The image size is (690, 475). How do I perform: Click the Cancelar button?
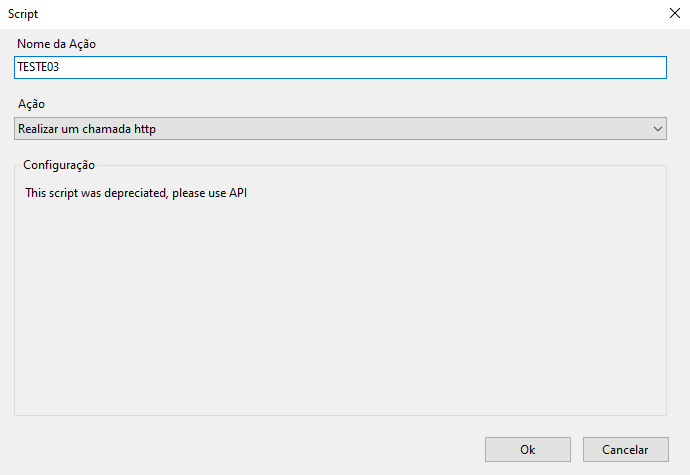[x=625, y=449]
